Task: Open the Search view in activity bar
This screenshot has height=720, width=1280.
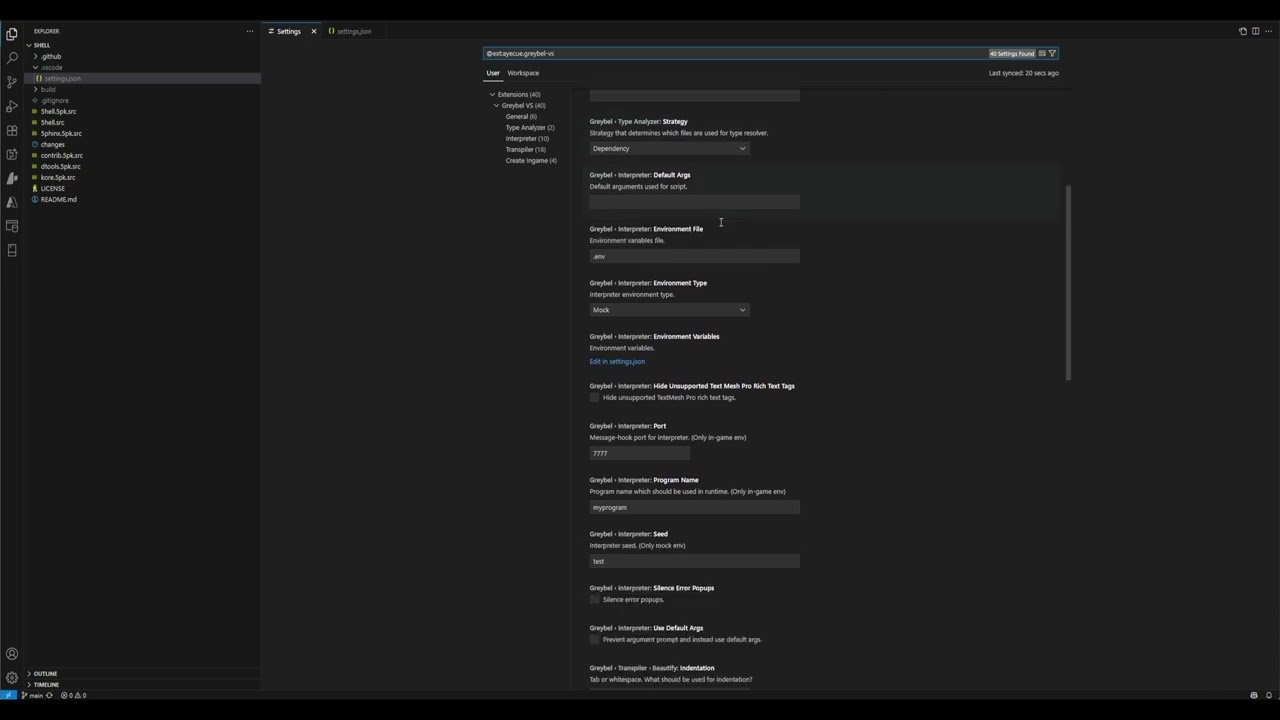Action: pyautogui.click(x=12, y=58)
